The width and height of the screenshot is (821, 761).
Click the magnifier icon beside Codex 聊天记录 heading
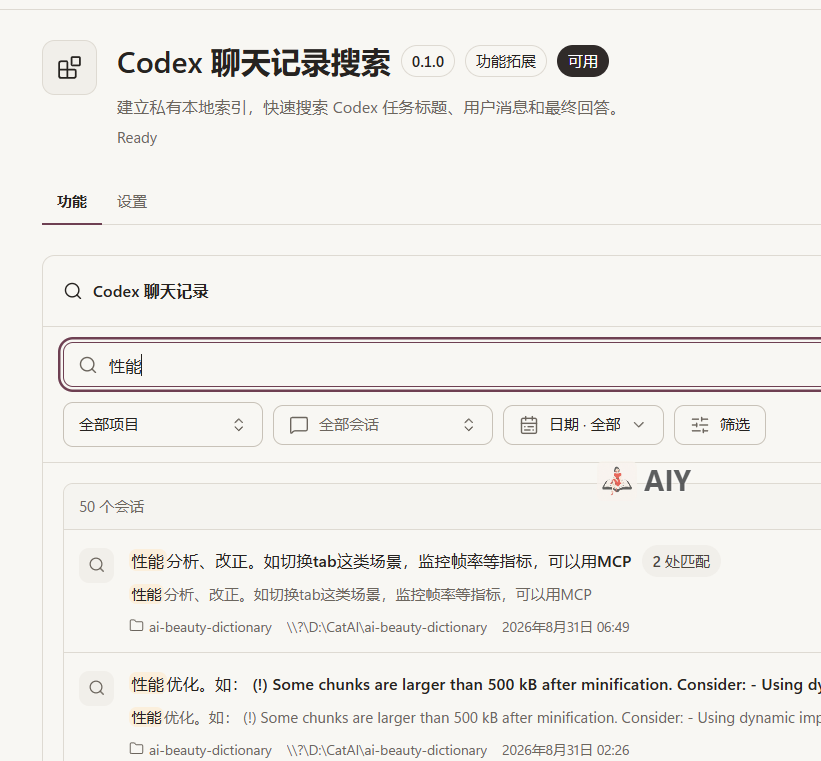pyautogui.click(x=73, y=291)
